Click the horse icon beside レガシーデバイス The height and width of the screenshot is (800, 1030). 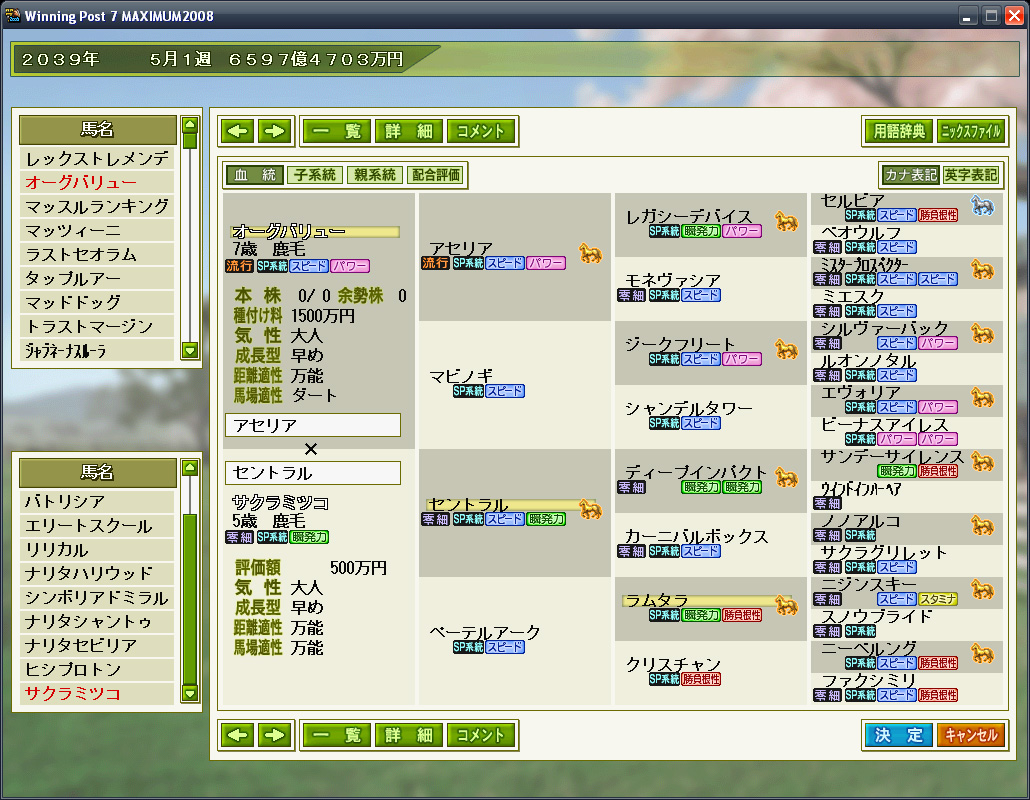[786, 222]
